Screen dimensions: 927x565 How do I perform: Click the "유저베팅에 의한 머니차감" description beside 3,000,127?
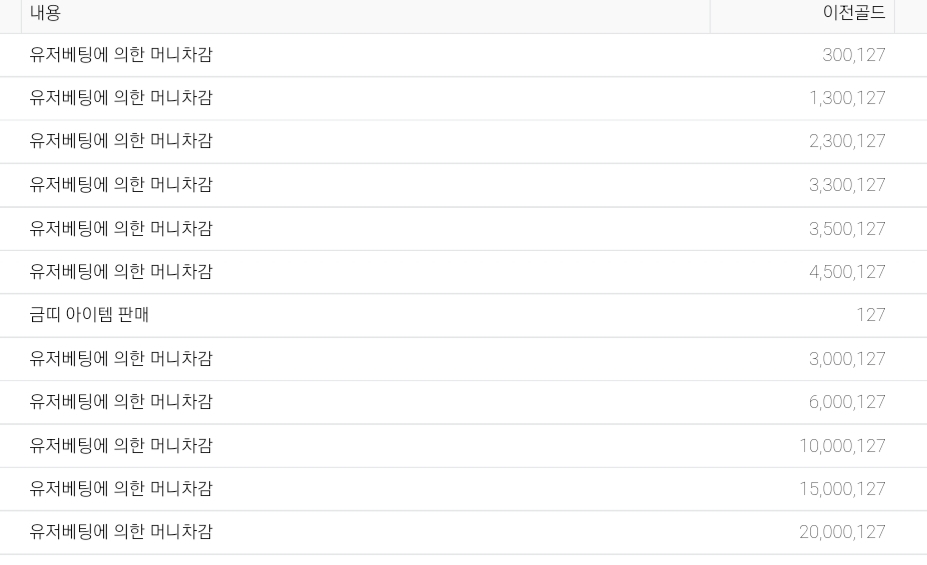[121, 358]
